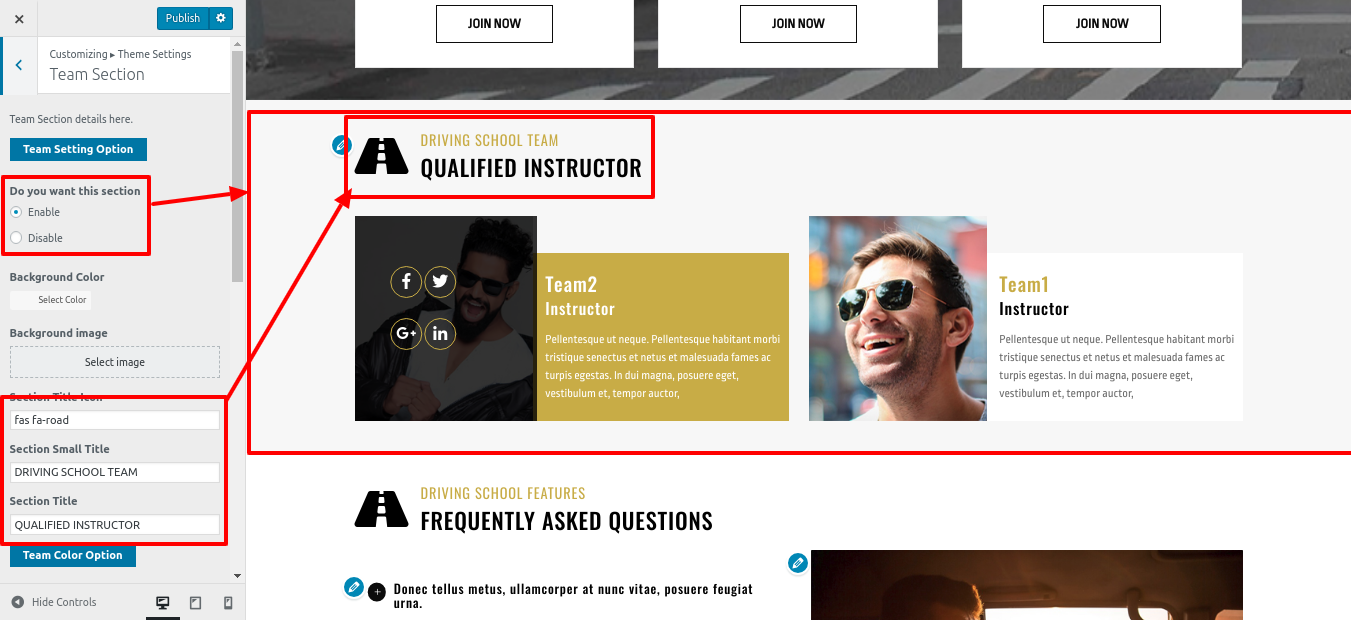Switch to mobile preview device icon

tap(228, 602)
